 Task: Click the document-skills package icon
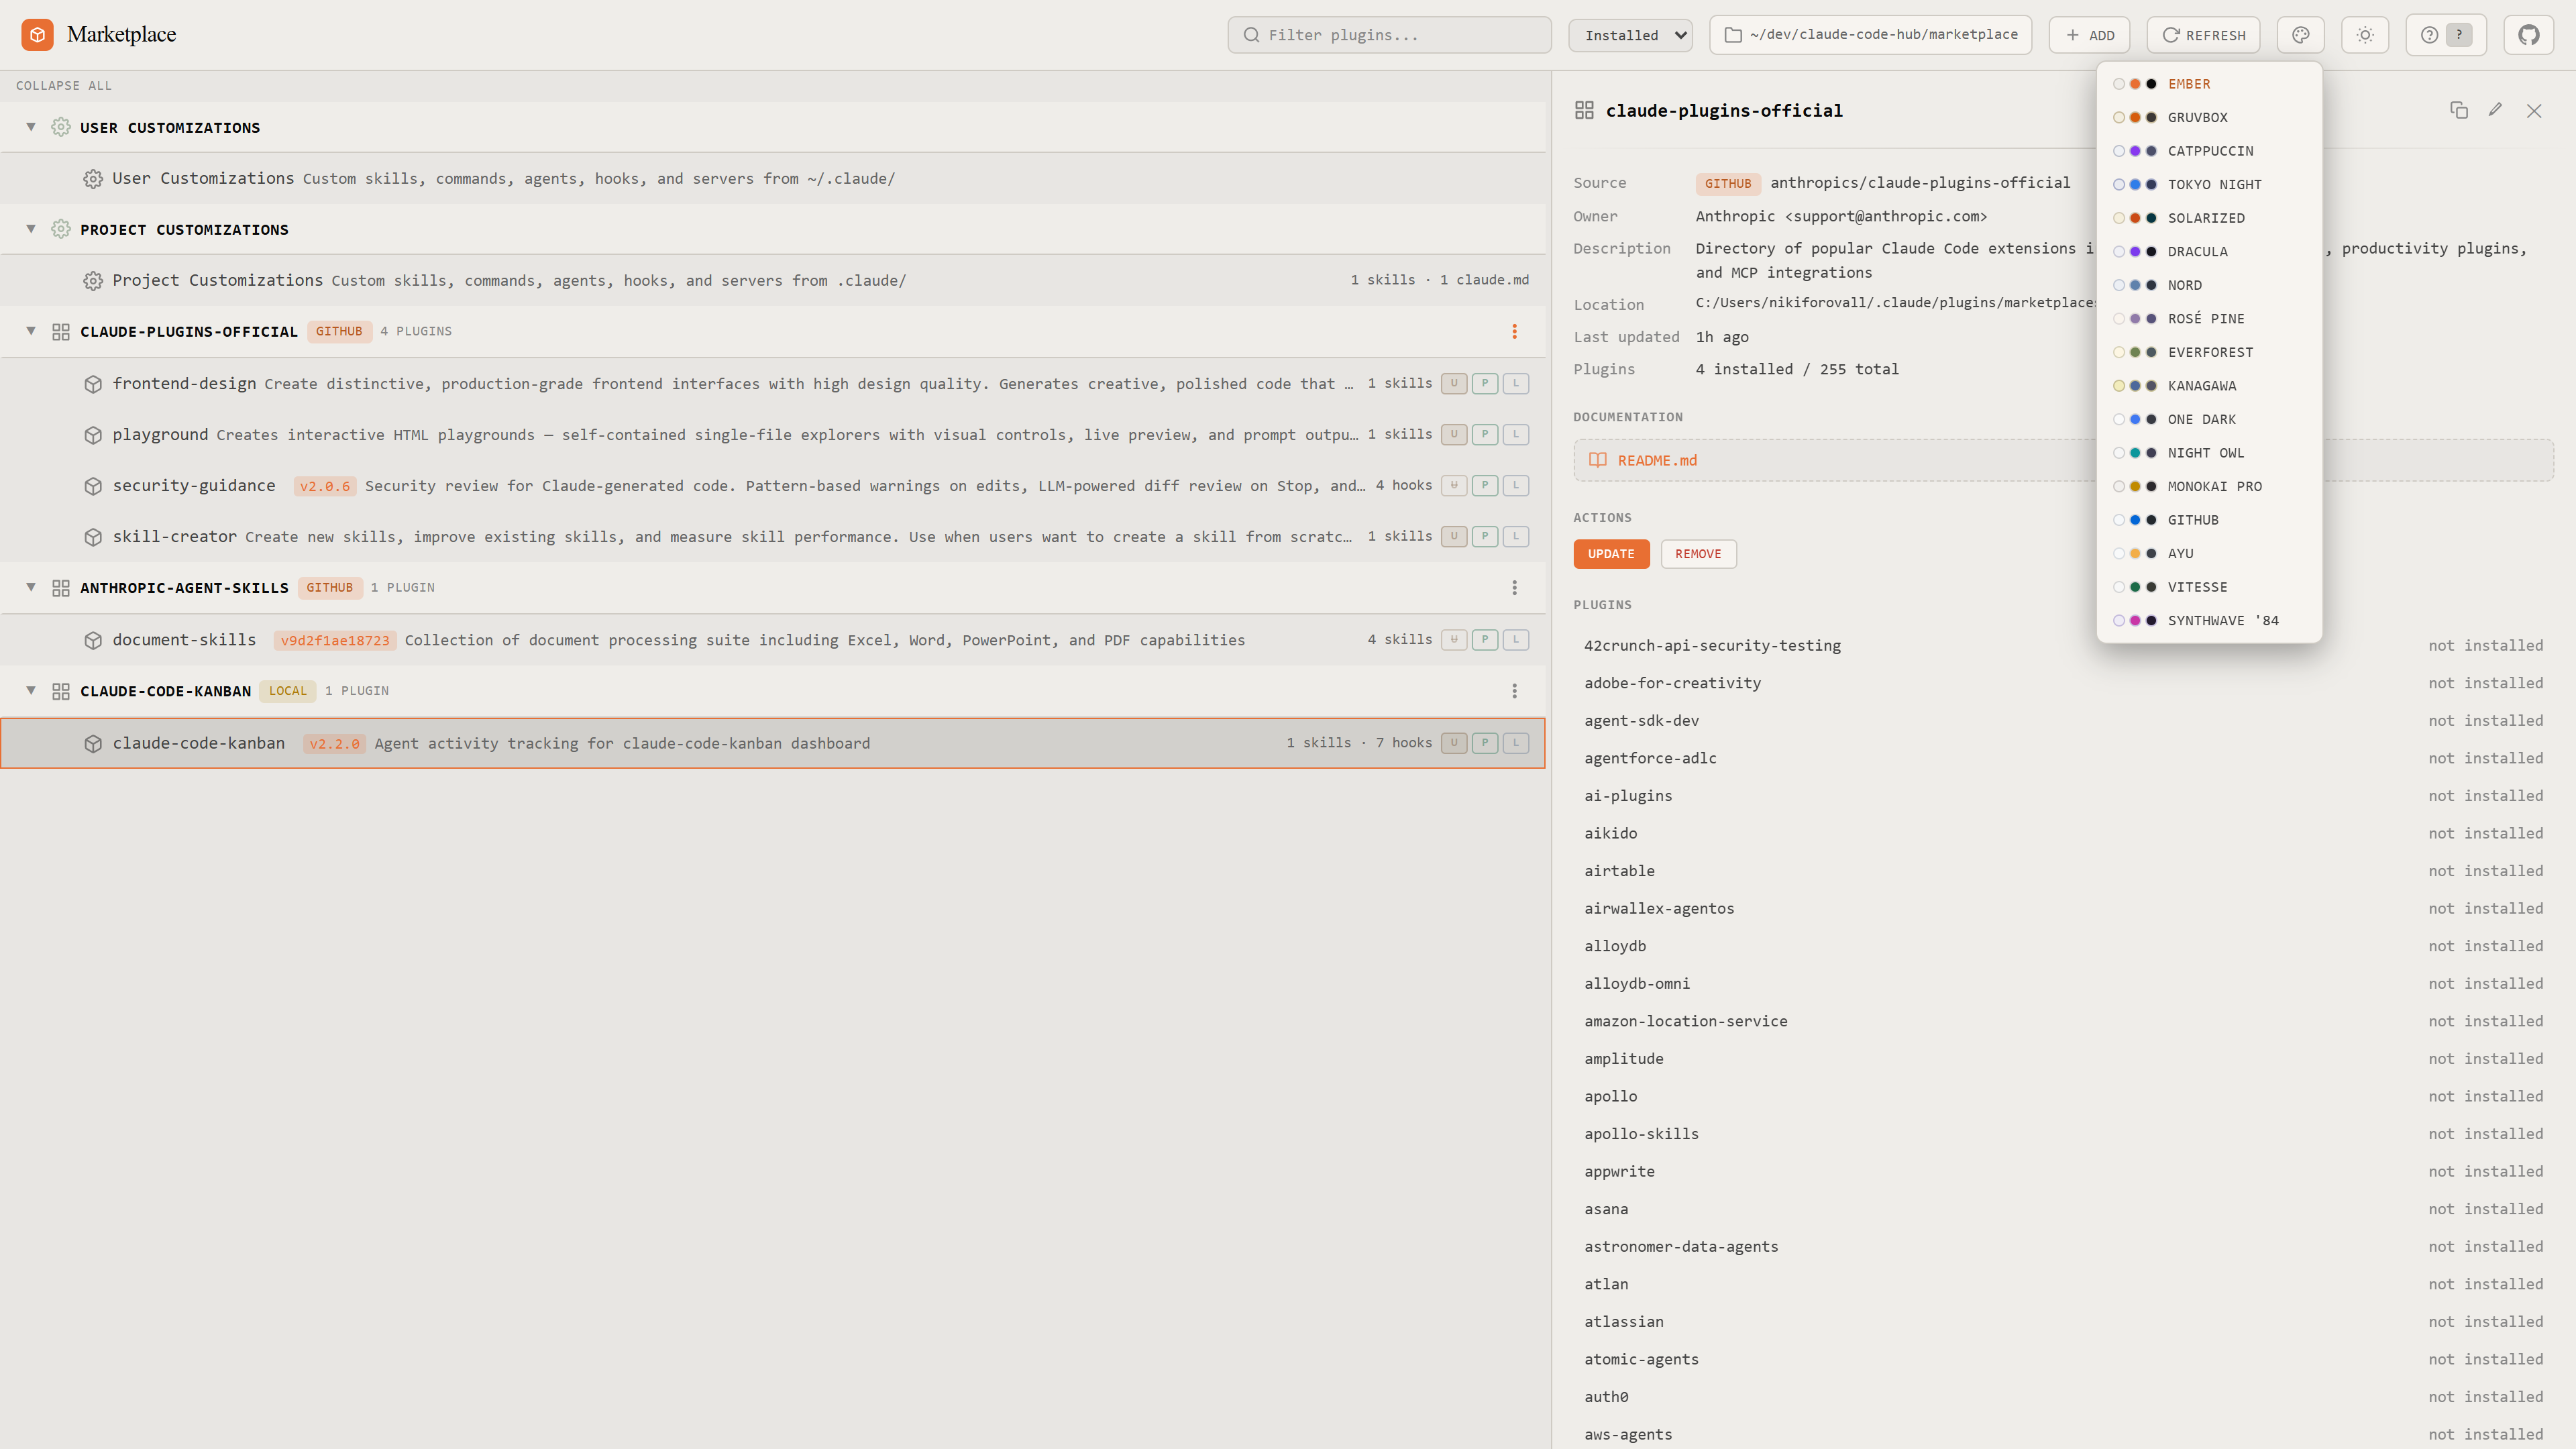click(93, 640)
